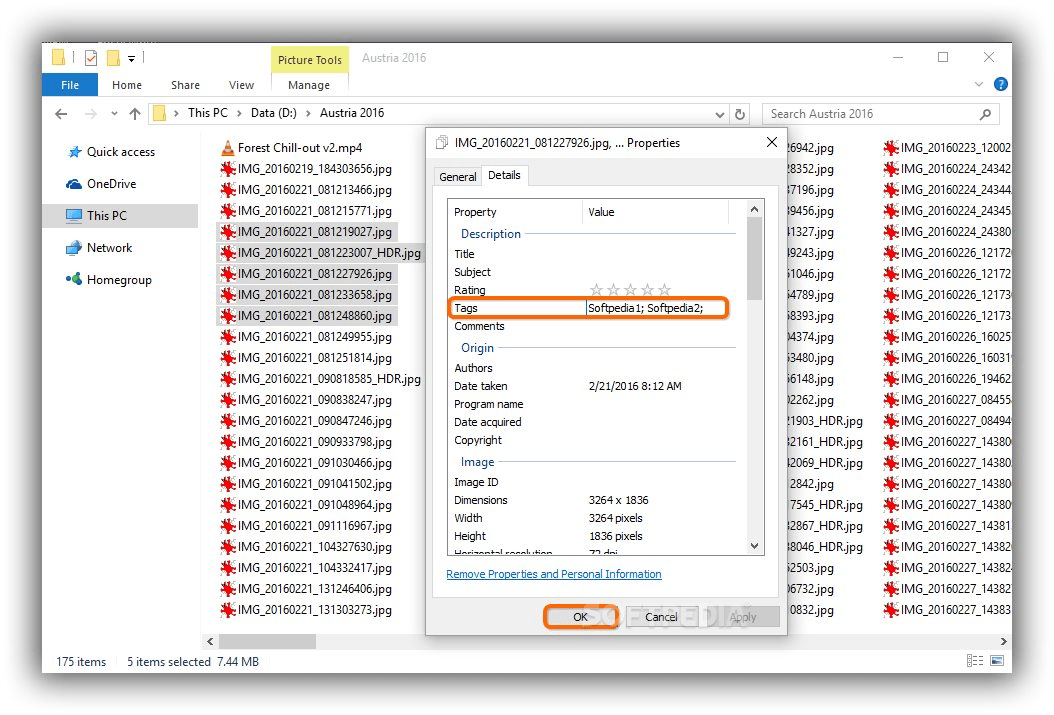This screenshot has height=715, width=1054.
Task: Click icon of IMG_20160221_081215771.jpg
Action: click(228, 211)
